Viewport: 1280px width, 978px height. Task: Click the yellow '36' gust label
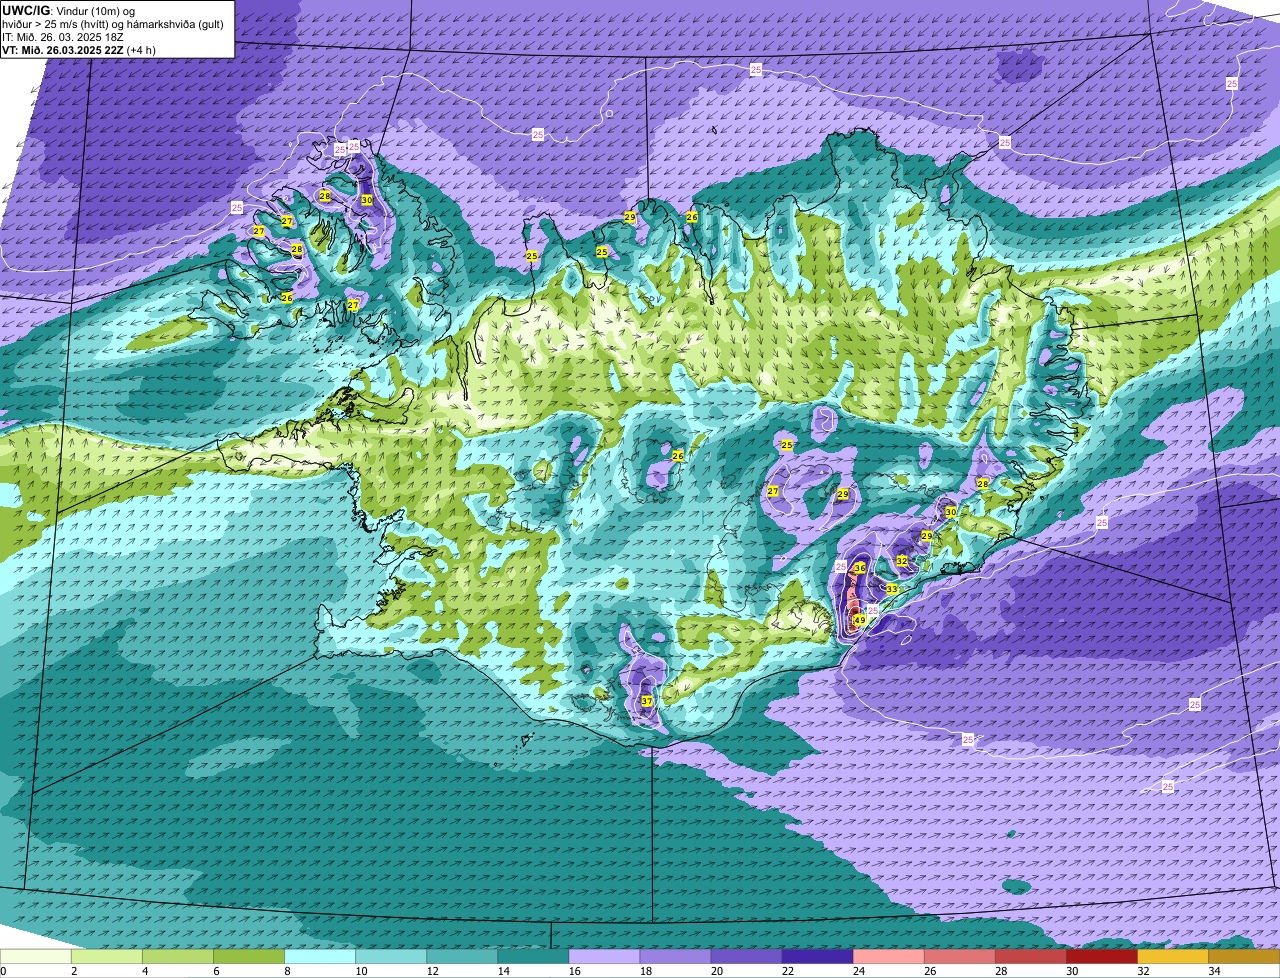tap(859, 568)
